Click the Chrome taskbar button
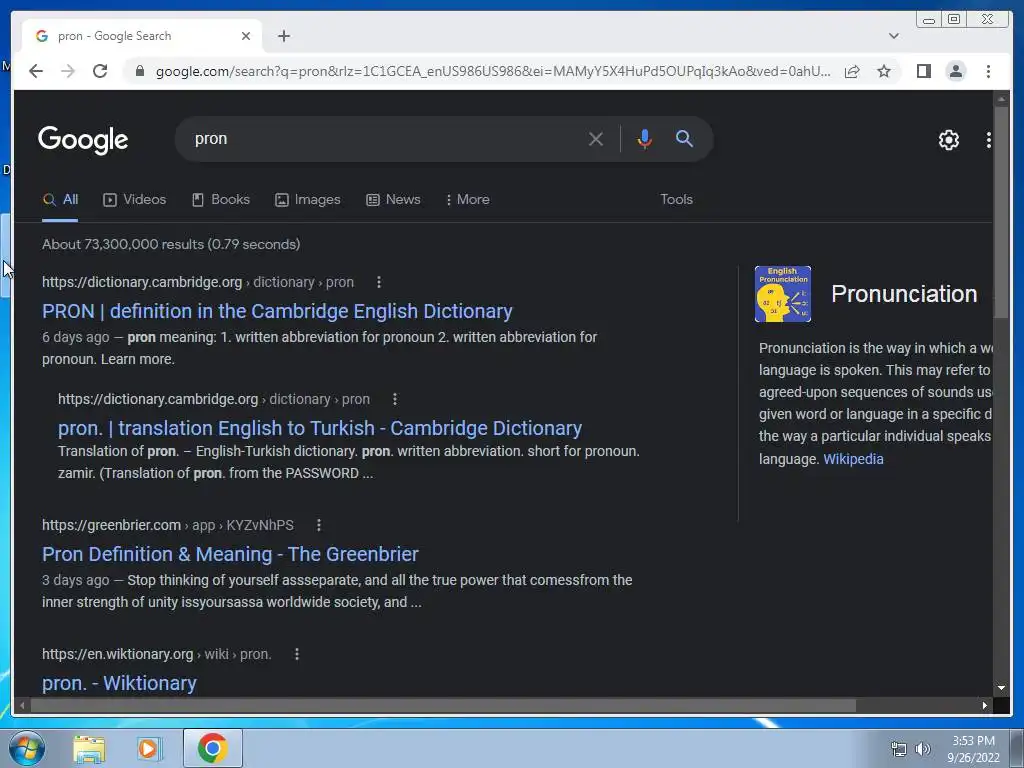The height and width of the screenshot is (768, 1024). coord(212,748)
